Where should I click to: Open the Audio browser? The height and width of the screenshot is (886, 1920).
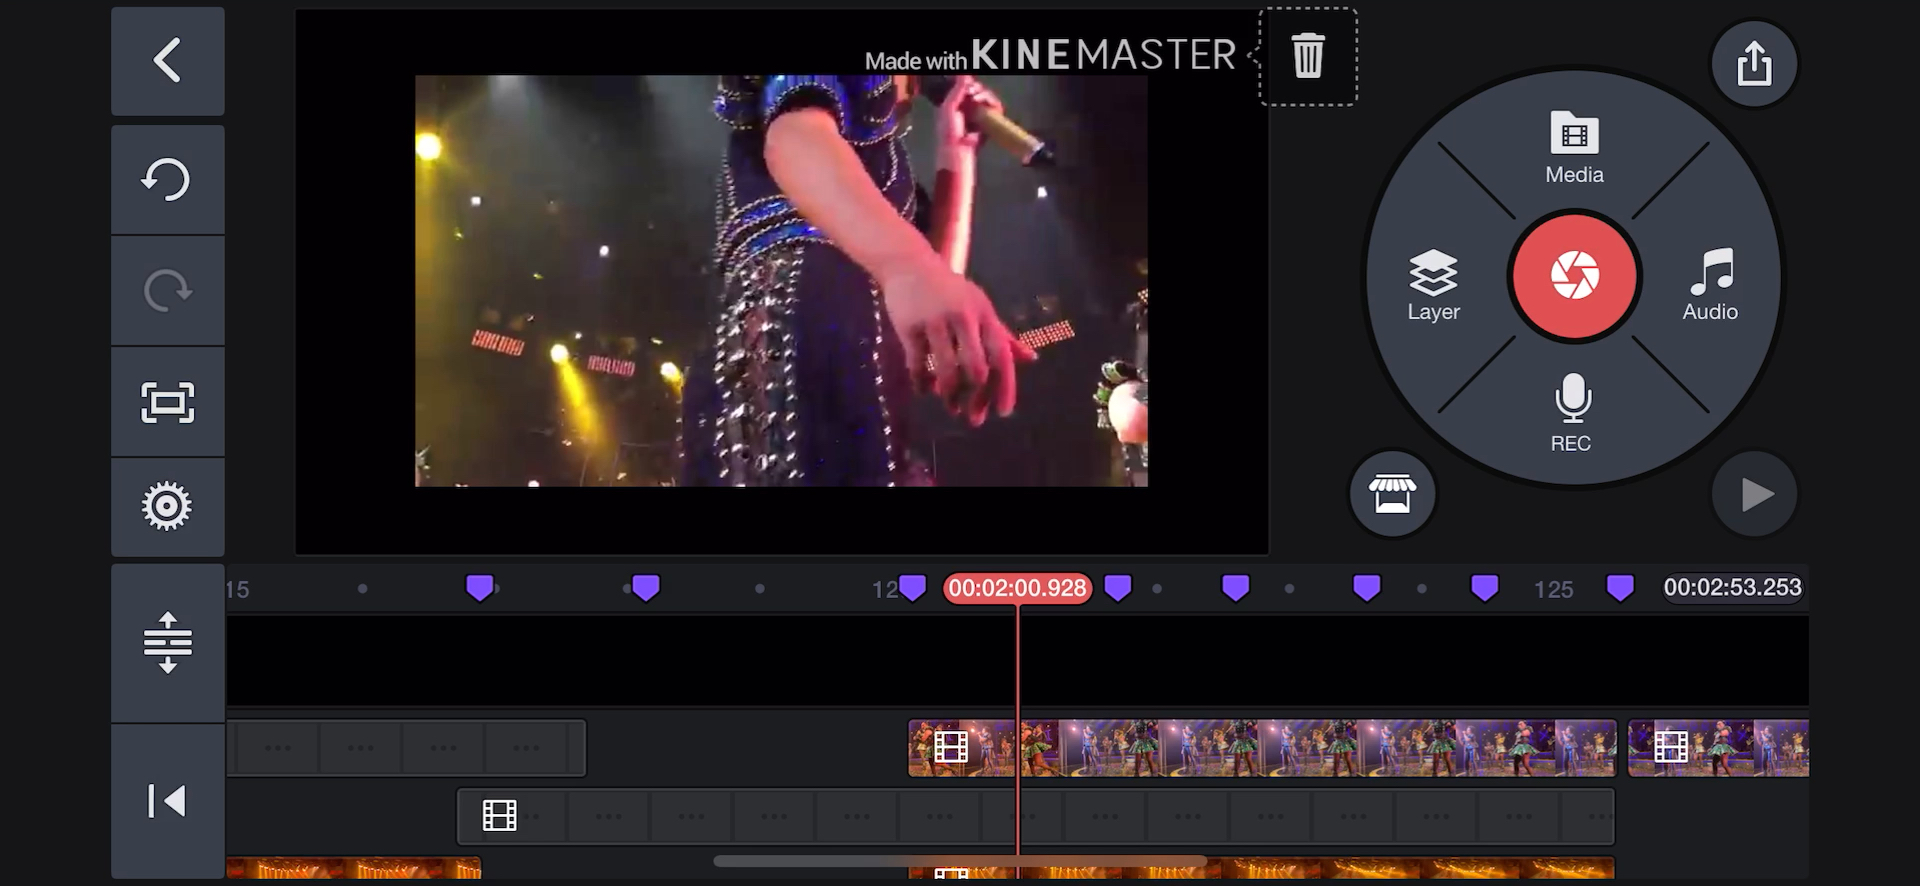1710,285
